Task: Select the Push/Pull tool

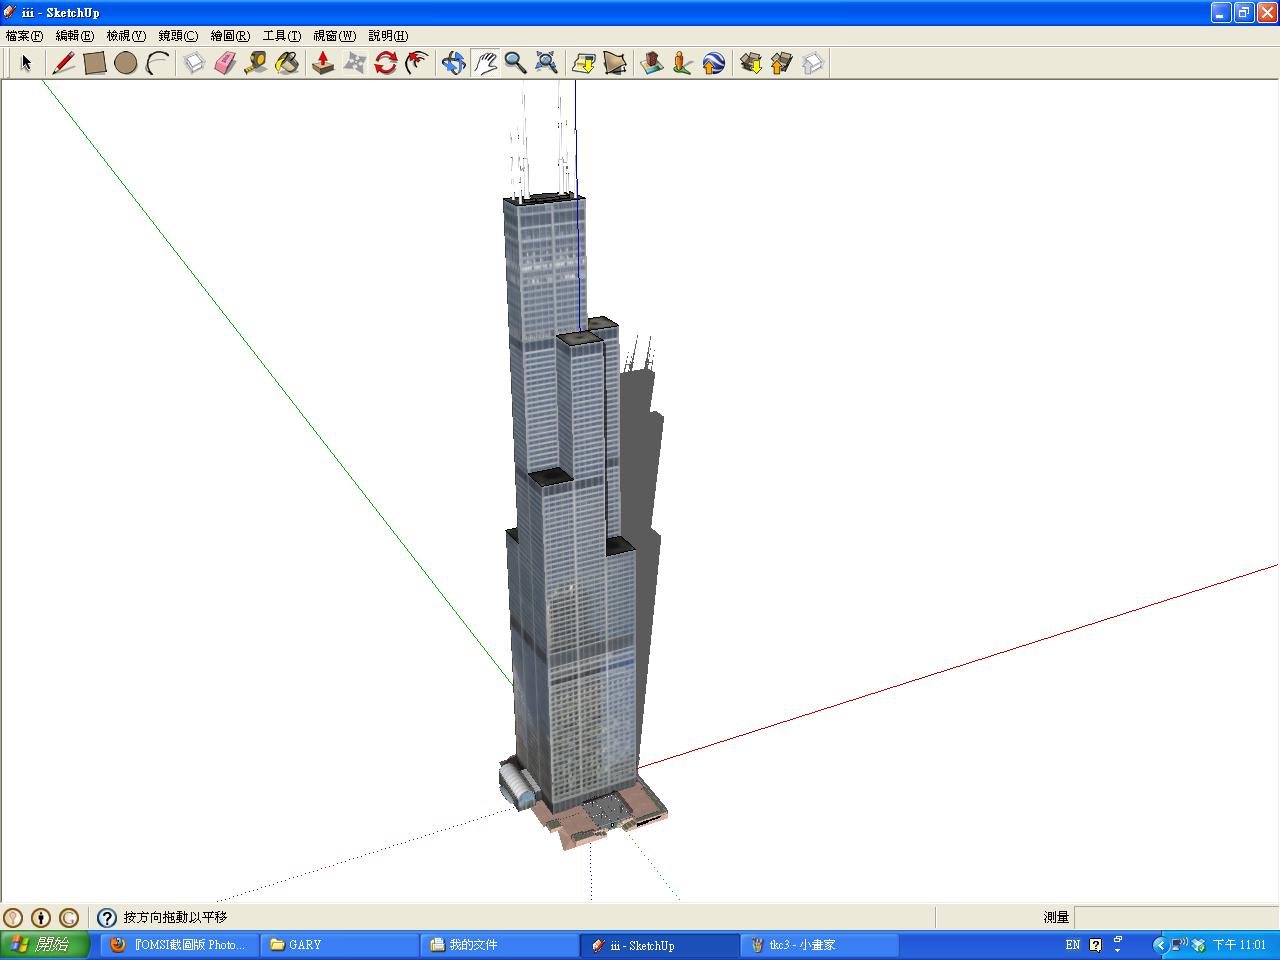Action: pos(322,63)
